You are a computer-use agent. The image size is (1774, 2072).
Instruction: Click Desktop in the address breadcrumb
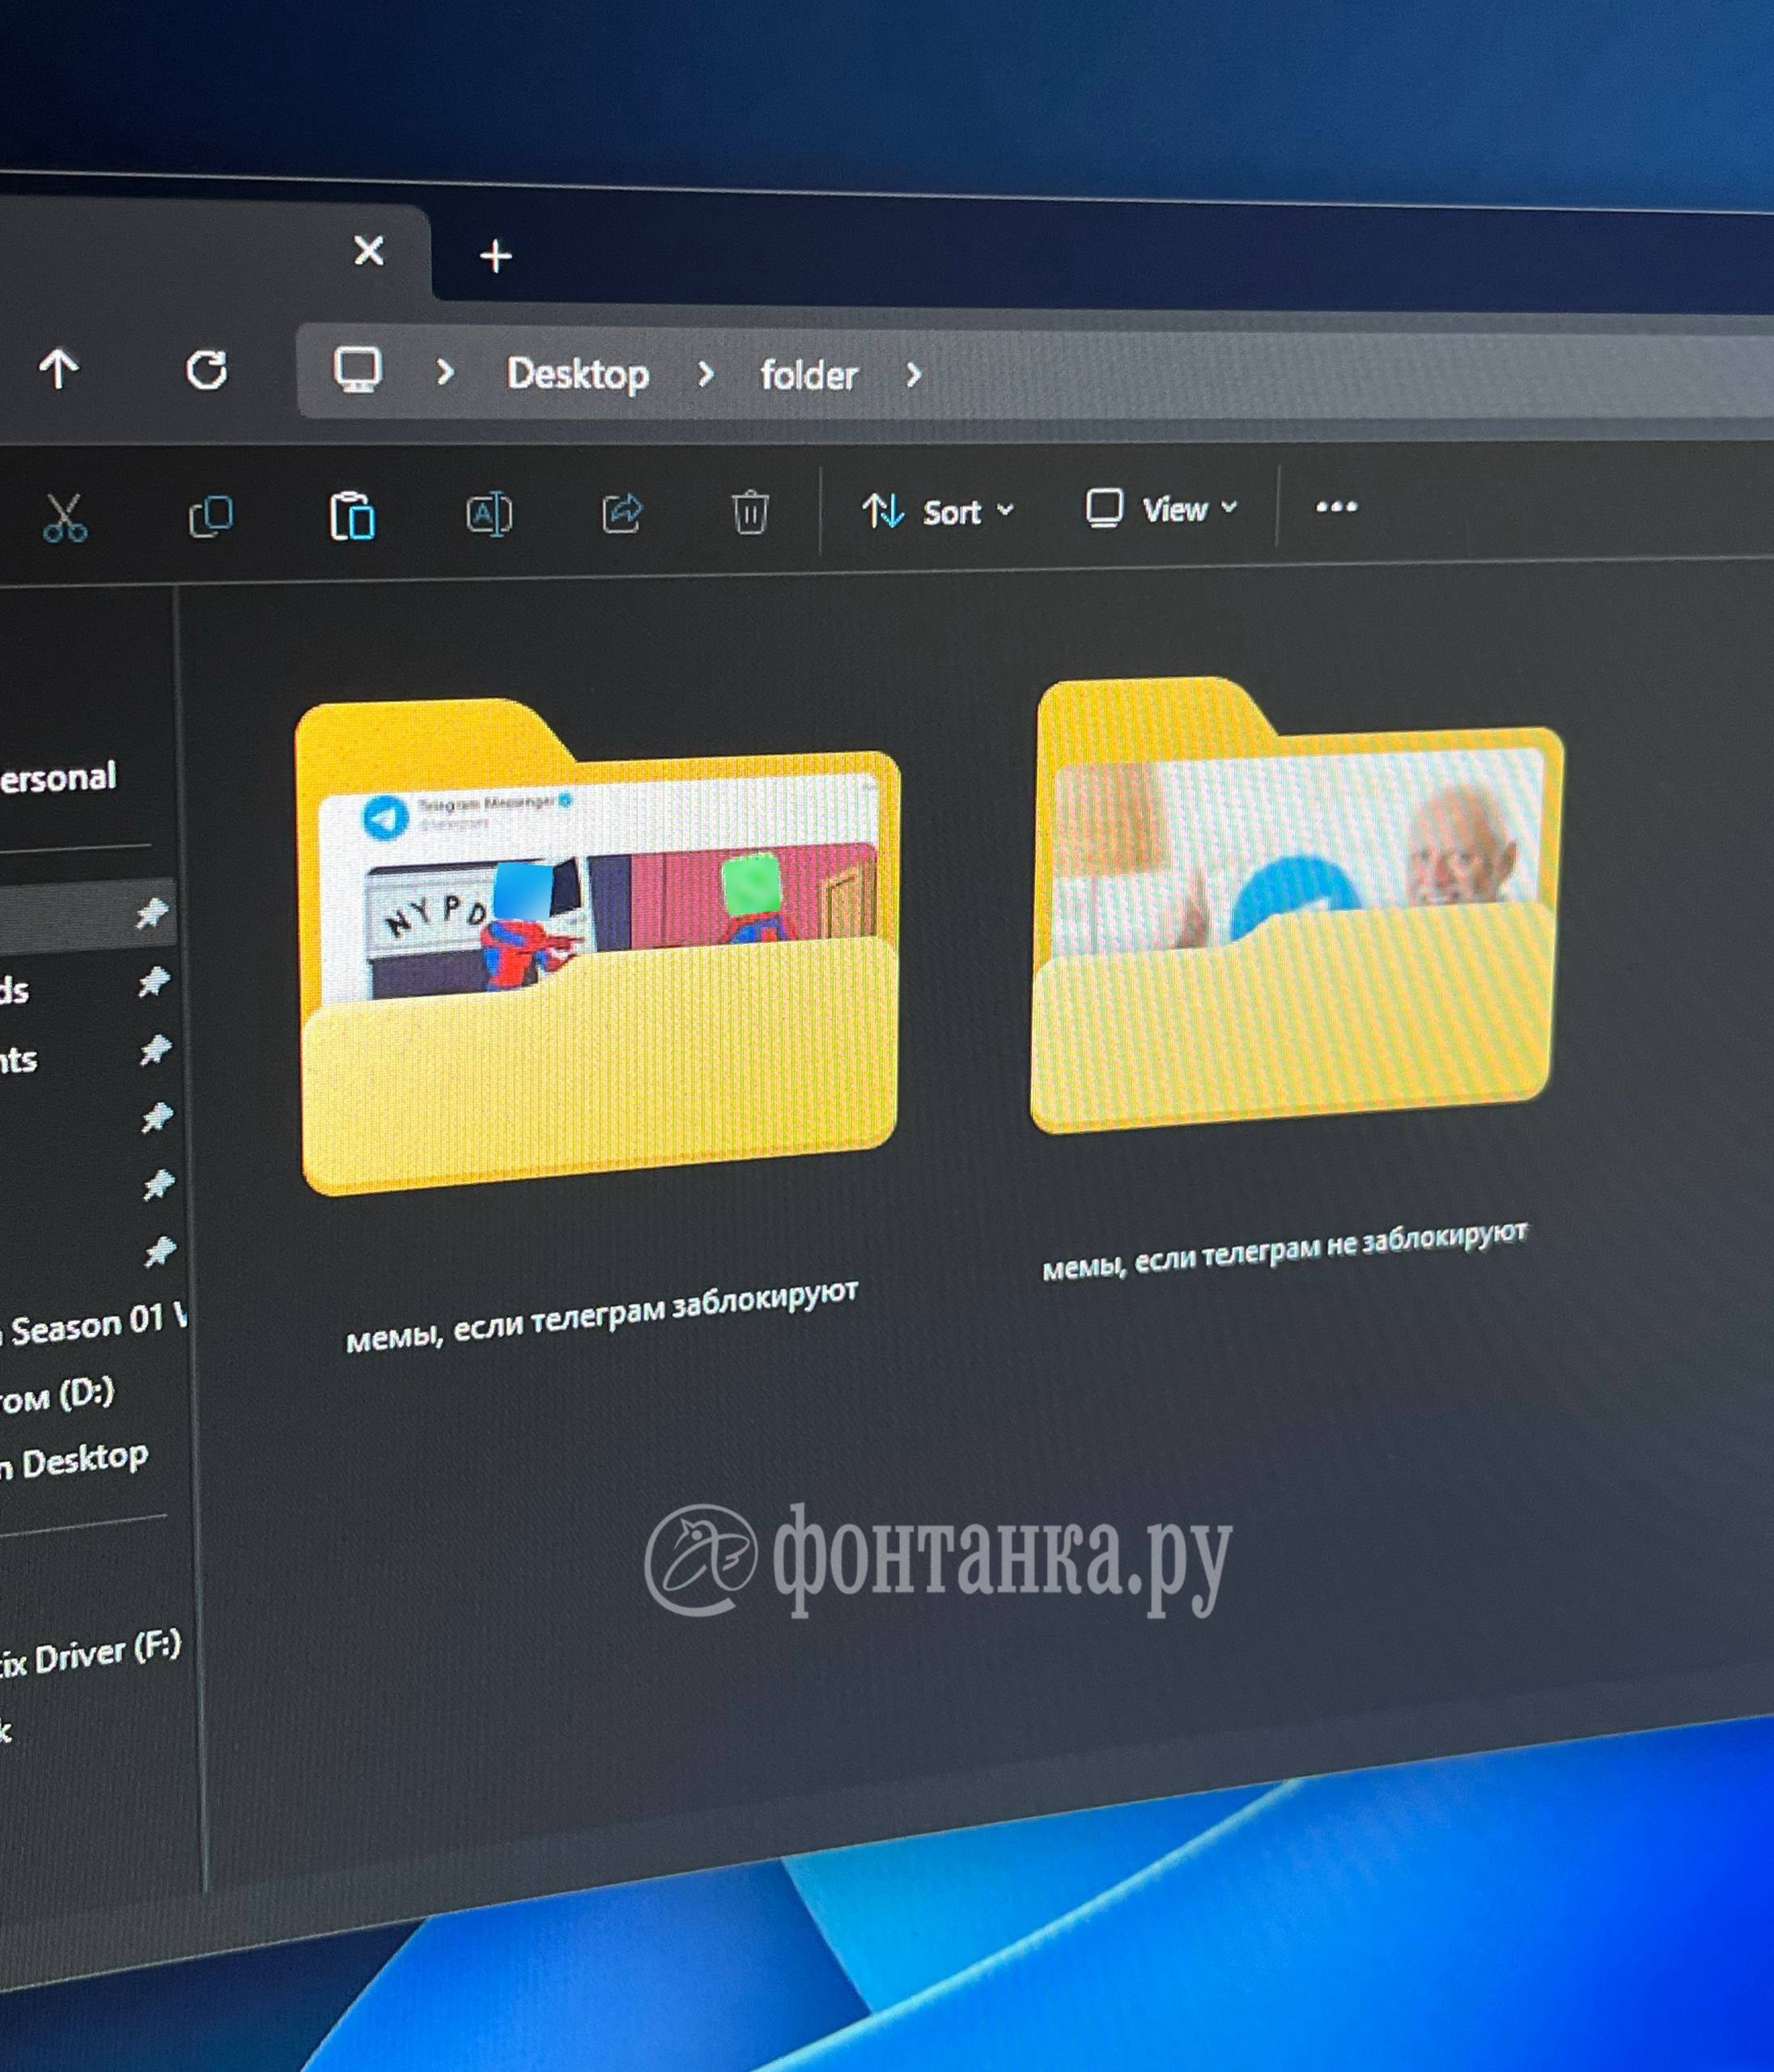(x=578, y=374)
